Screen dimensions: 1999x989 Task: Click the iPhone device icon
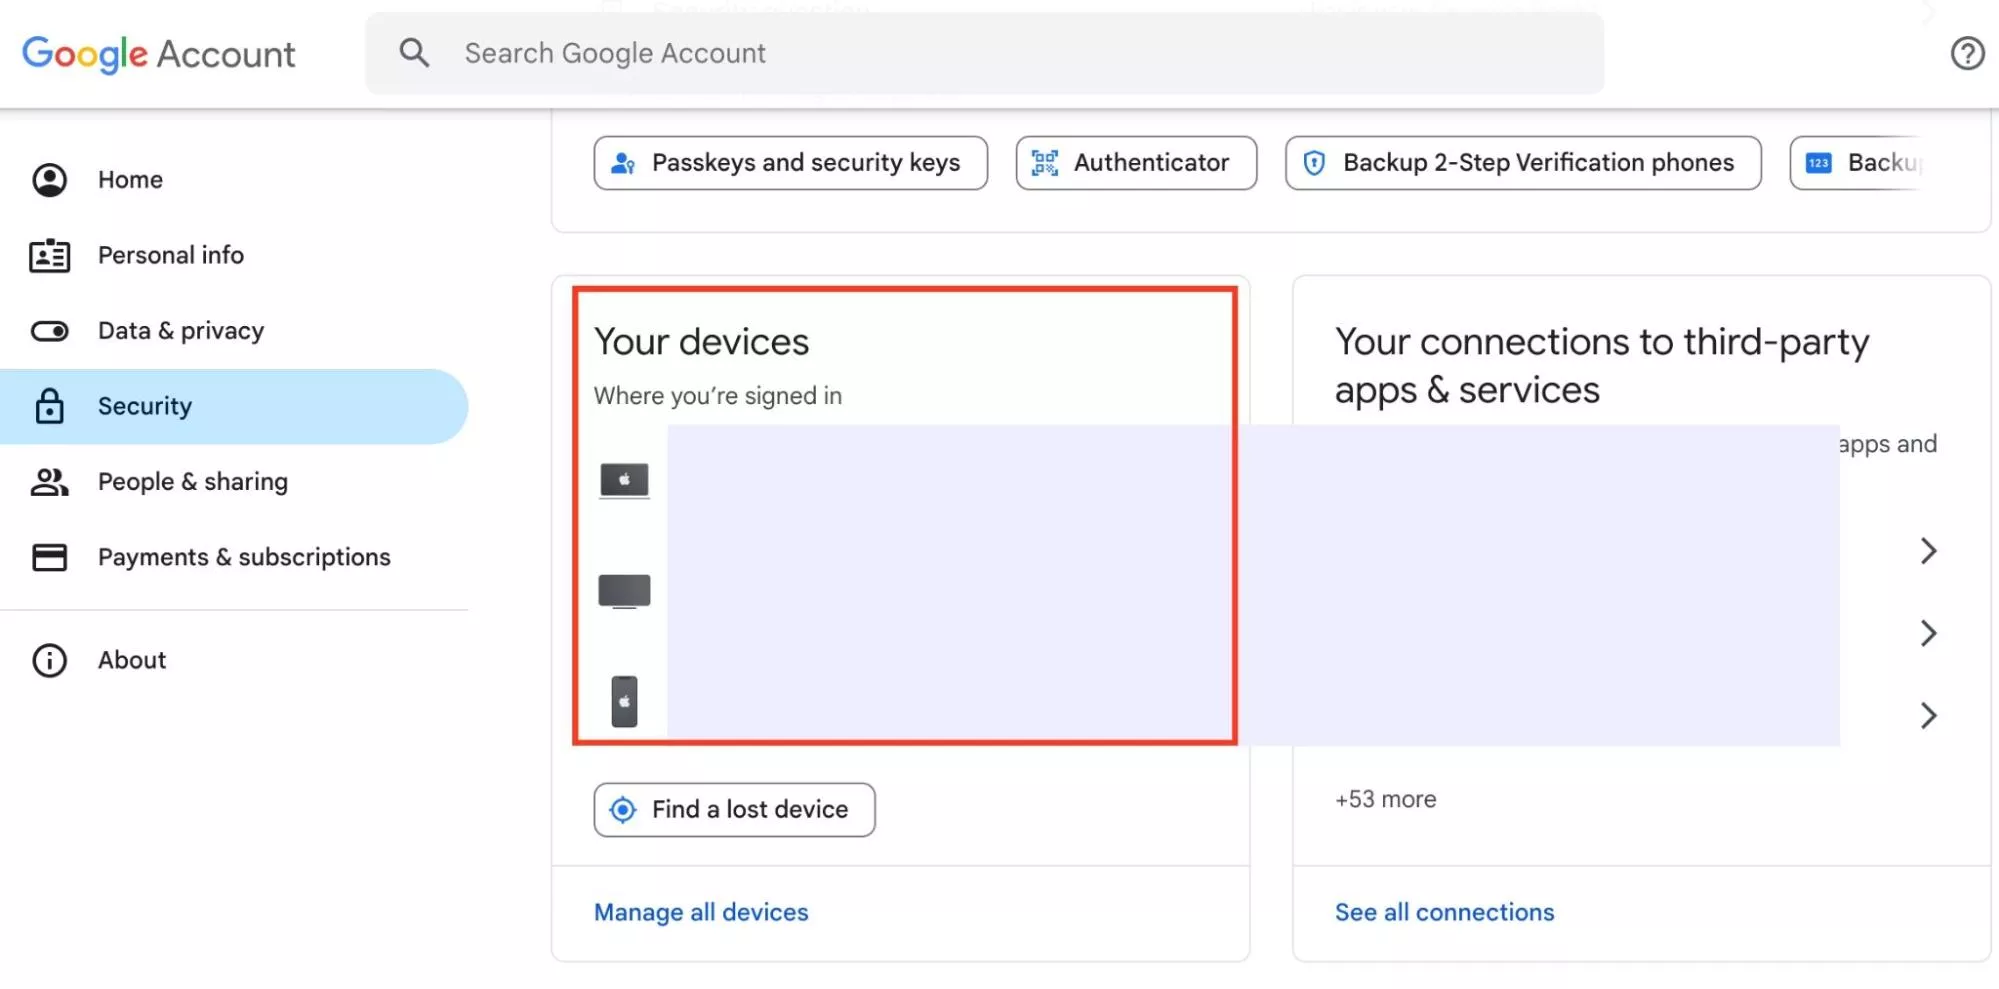(624, 701)
